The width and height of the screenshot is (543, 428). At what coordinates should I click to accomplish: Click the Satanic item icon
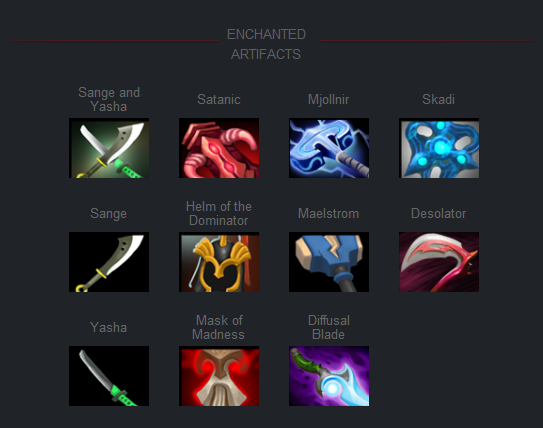point(219,148)
